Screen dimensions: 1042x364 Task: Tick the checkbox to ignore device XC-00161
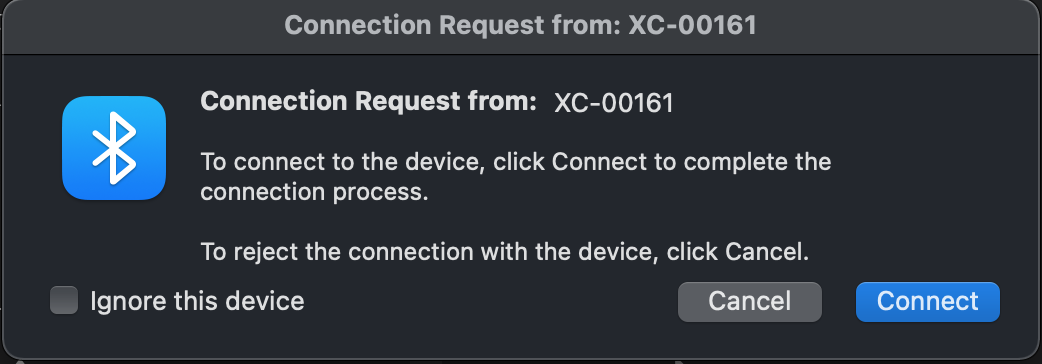(64, 300)
